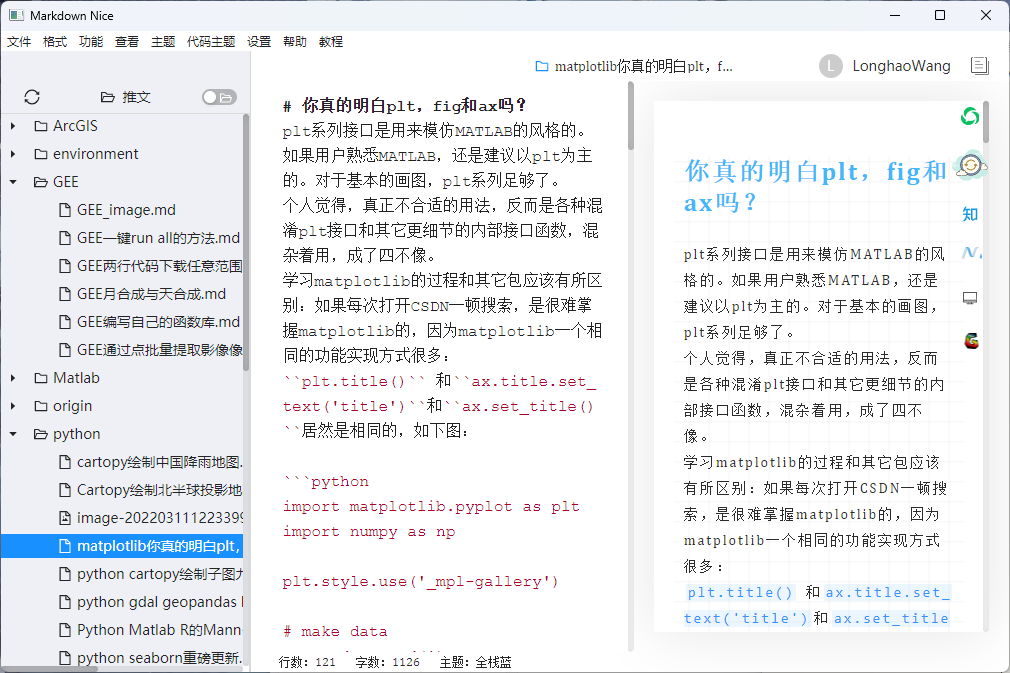The image size is (1010, 673).
Task: Open the 文件 menu
Action: pyautogui.click(x=19, y=42)
